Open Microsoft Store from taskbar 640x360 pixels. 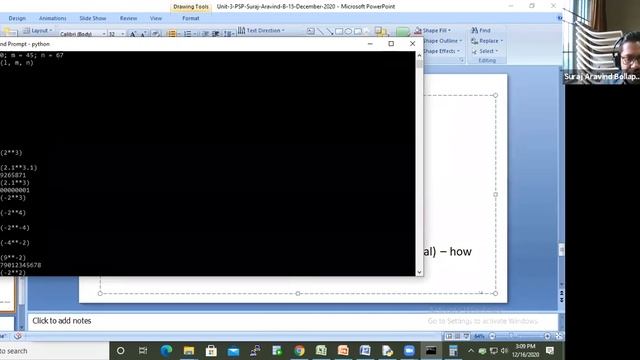(211, 351)
